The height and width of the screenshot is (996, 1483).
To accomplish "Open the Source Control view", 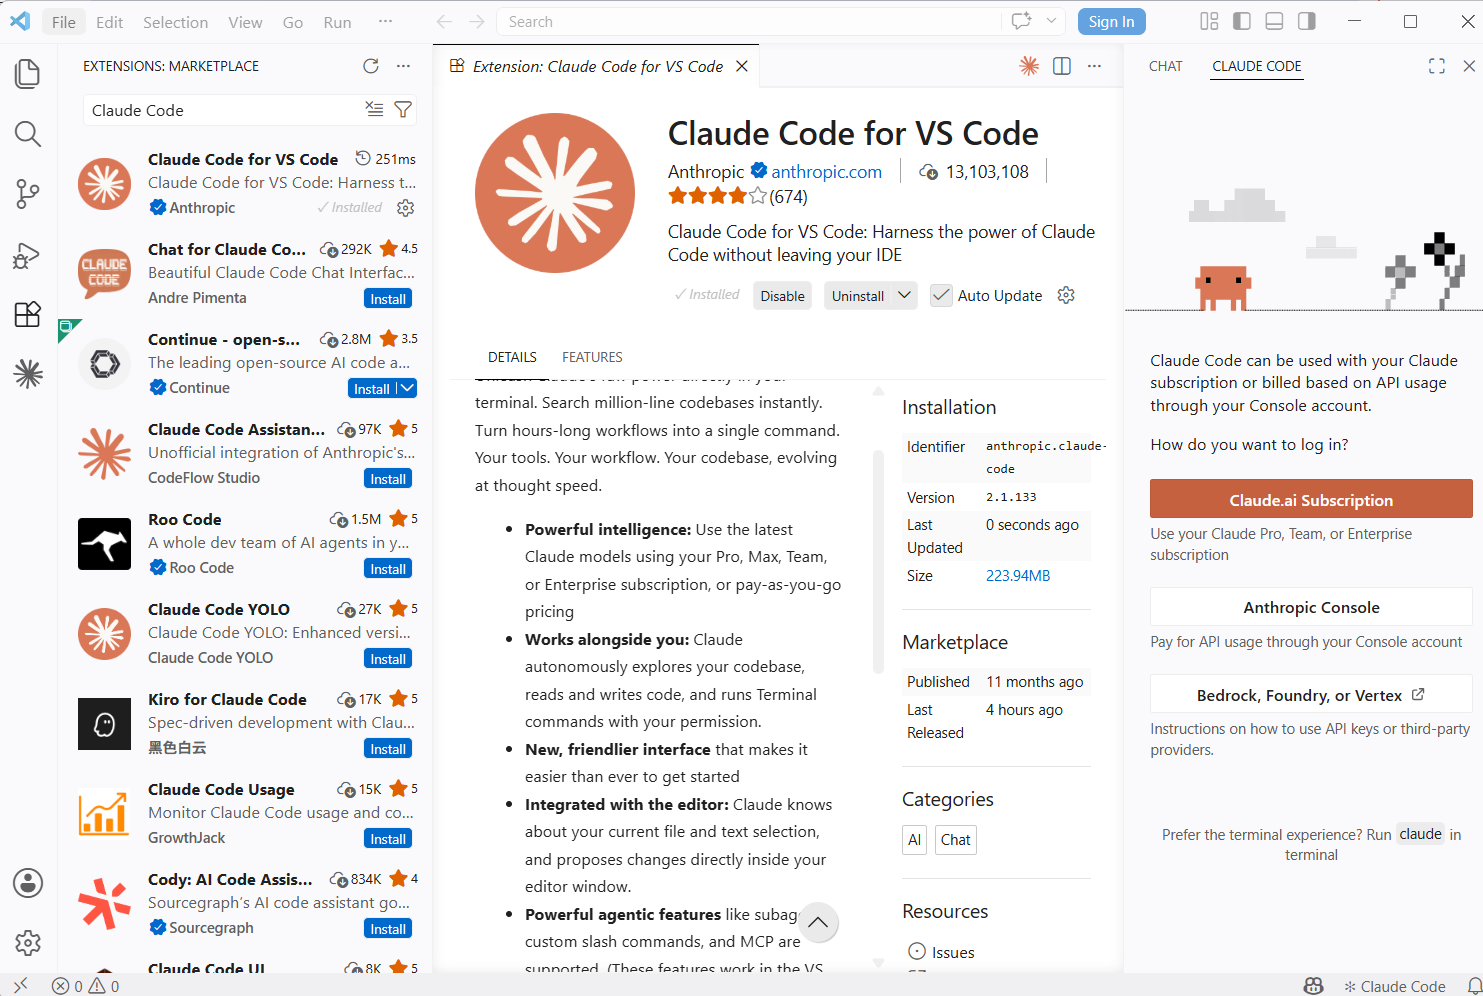I will click(28, 194).
